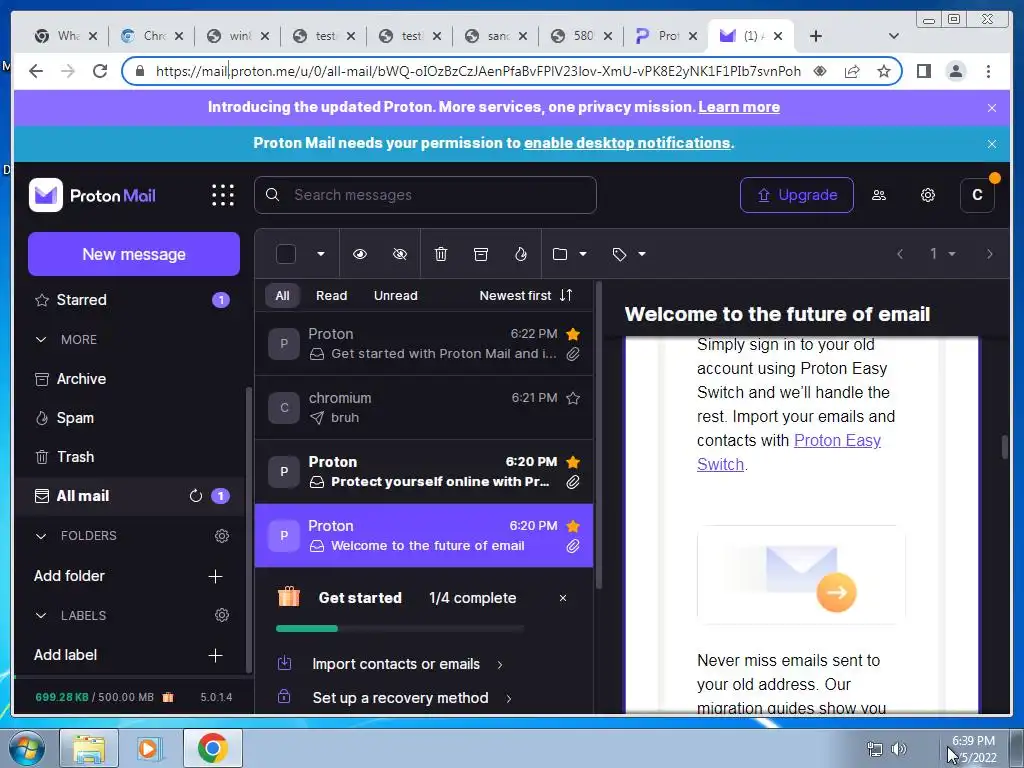Viewport: 1024px width, 768px height.
Task: Filter list by Read messages
Action: click(x=332, y=295)
